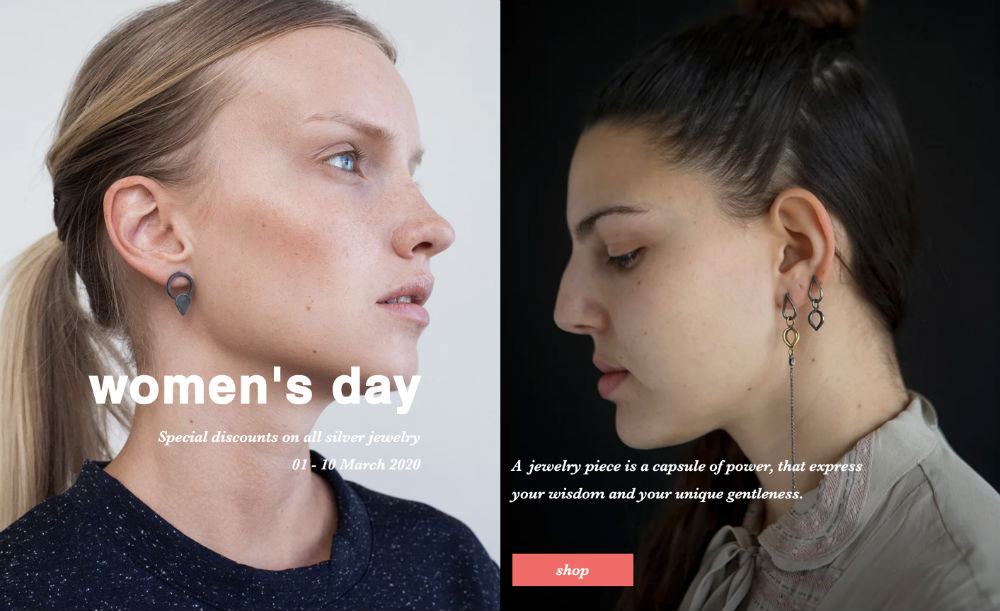1000x611 pixels.
Task: Click the blonde model's blue eye
Action: [x=342, y=161]
